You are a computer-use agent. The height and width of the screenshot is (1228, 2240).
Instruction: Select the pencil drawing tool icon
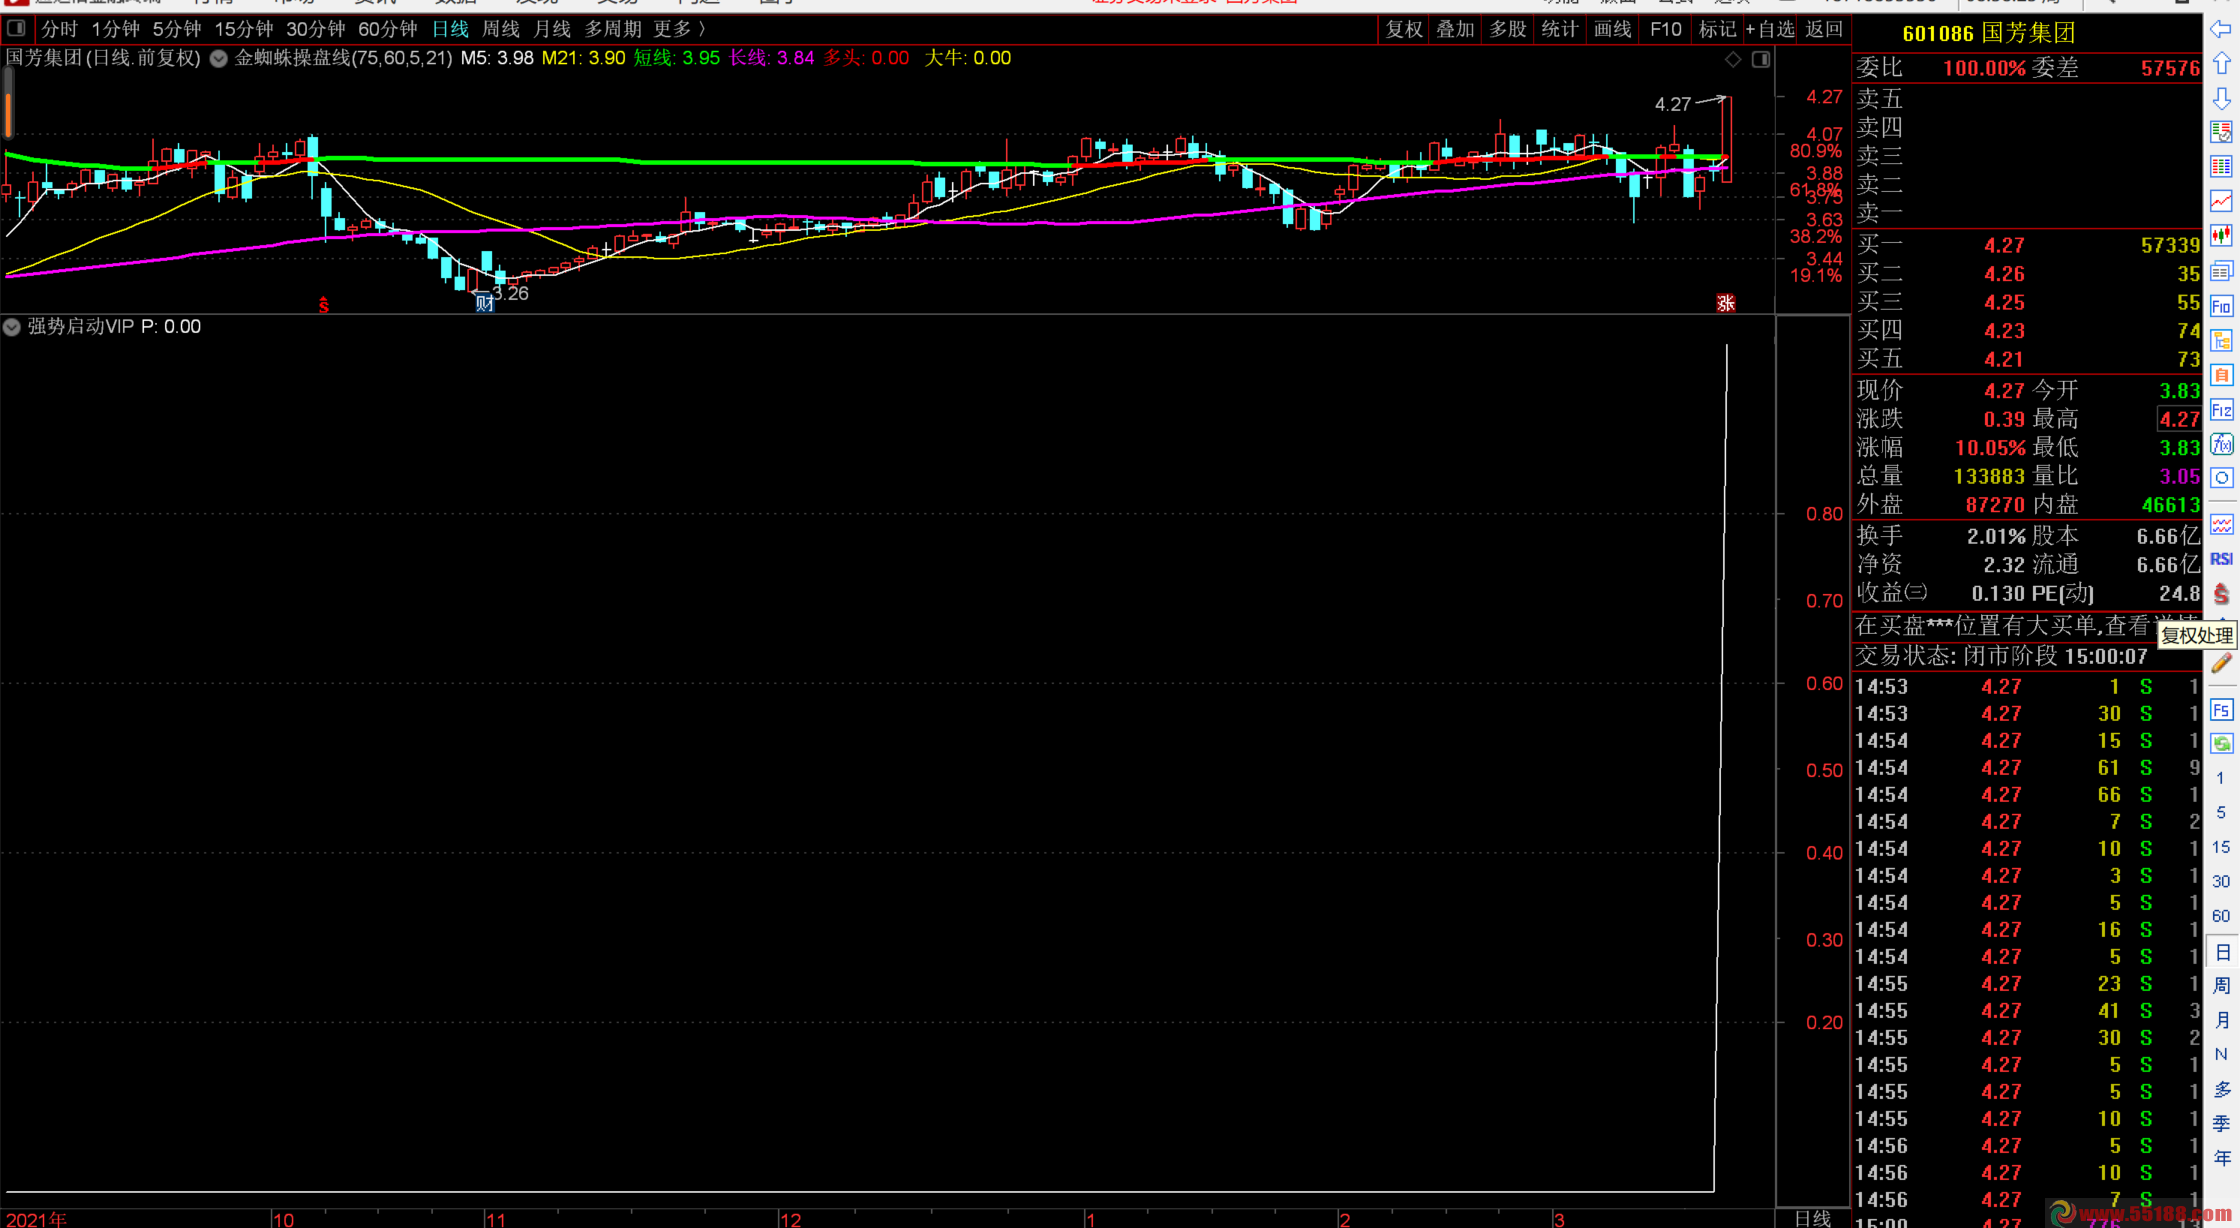[x=2221, y=663]
